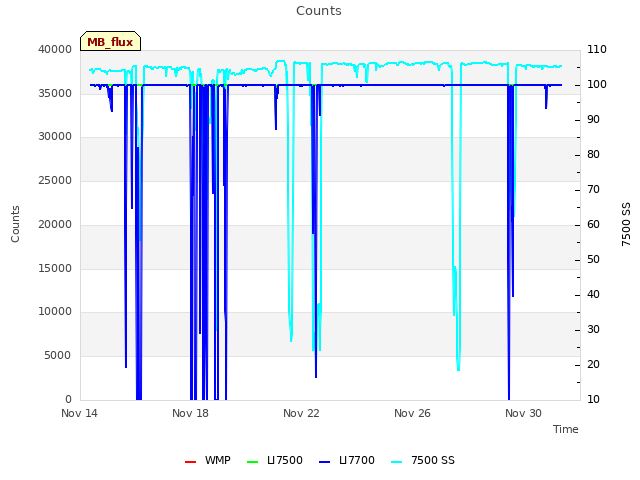The height and width of the screenshot is (480, 640).
Task: Toggle the 7500 SS legend entry
Action: click(423, 460)
